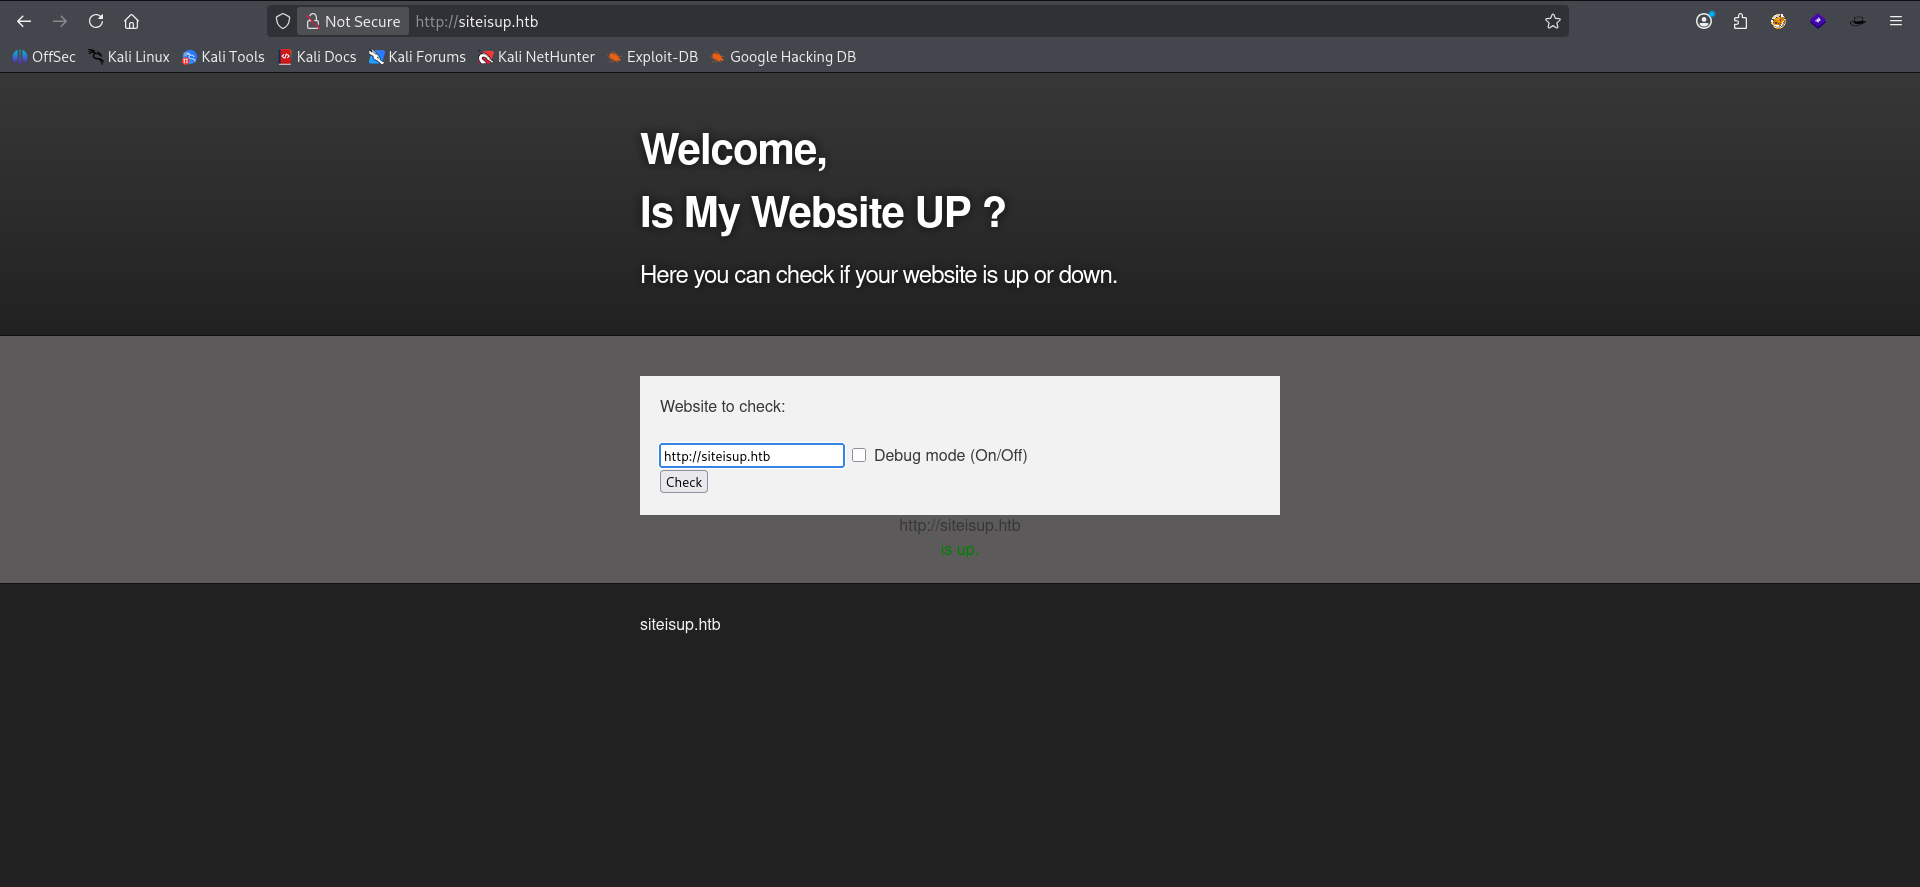Open the Kali Forums bookmark

417,57
